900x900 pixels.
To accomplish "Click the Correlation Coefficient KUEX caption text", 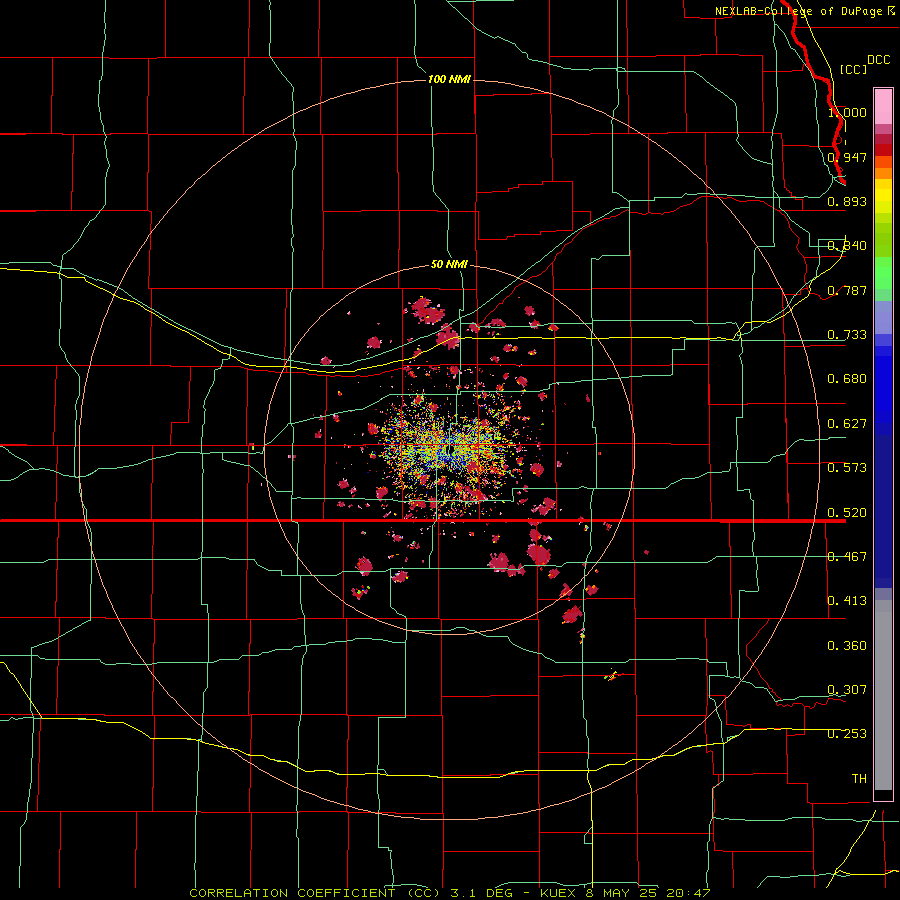I will (x=450, y=893).
